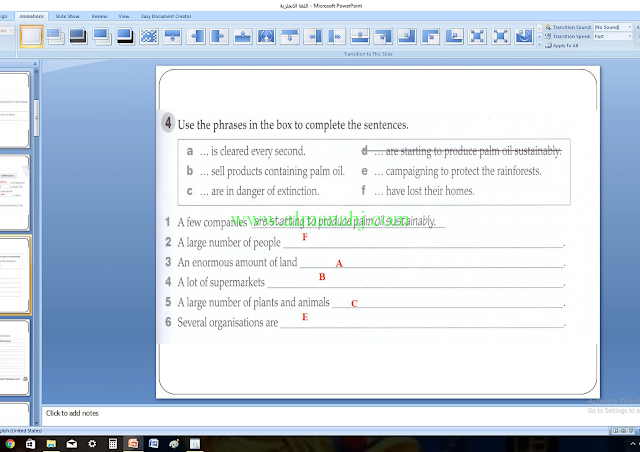
Task: Open the Review tab
Action: (x=99, y=16)
